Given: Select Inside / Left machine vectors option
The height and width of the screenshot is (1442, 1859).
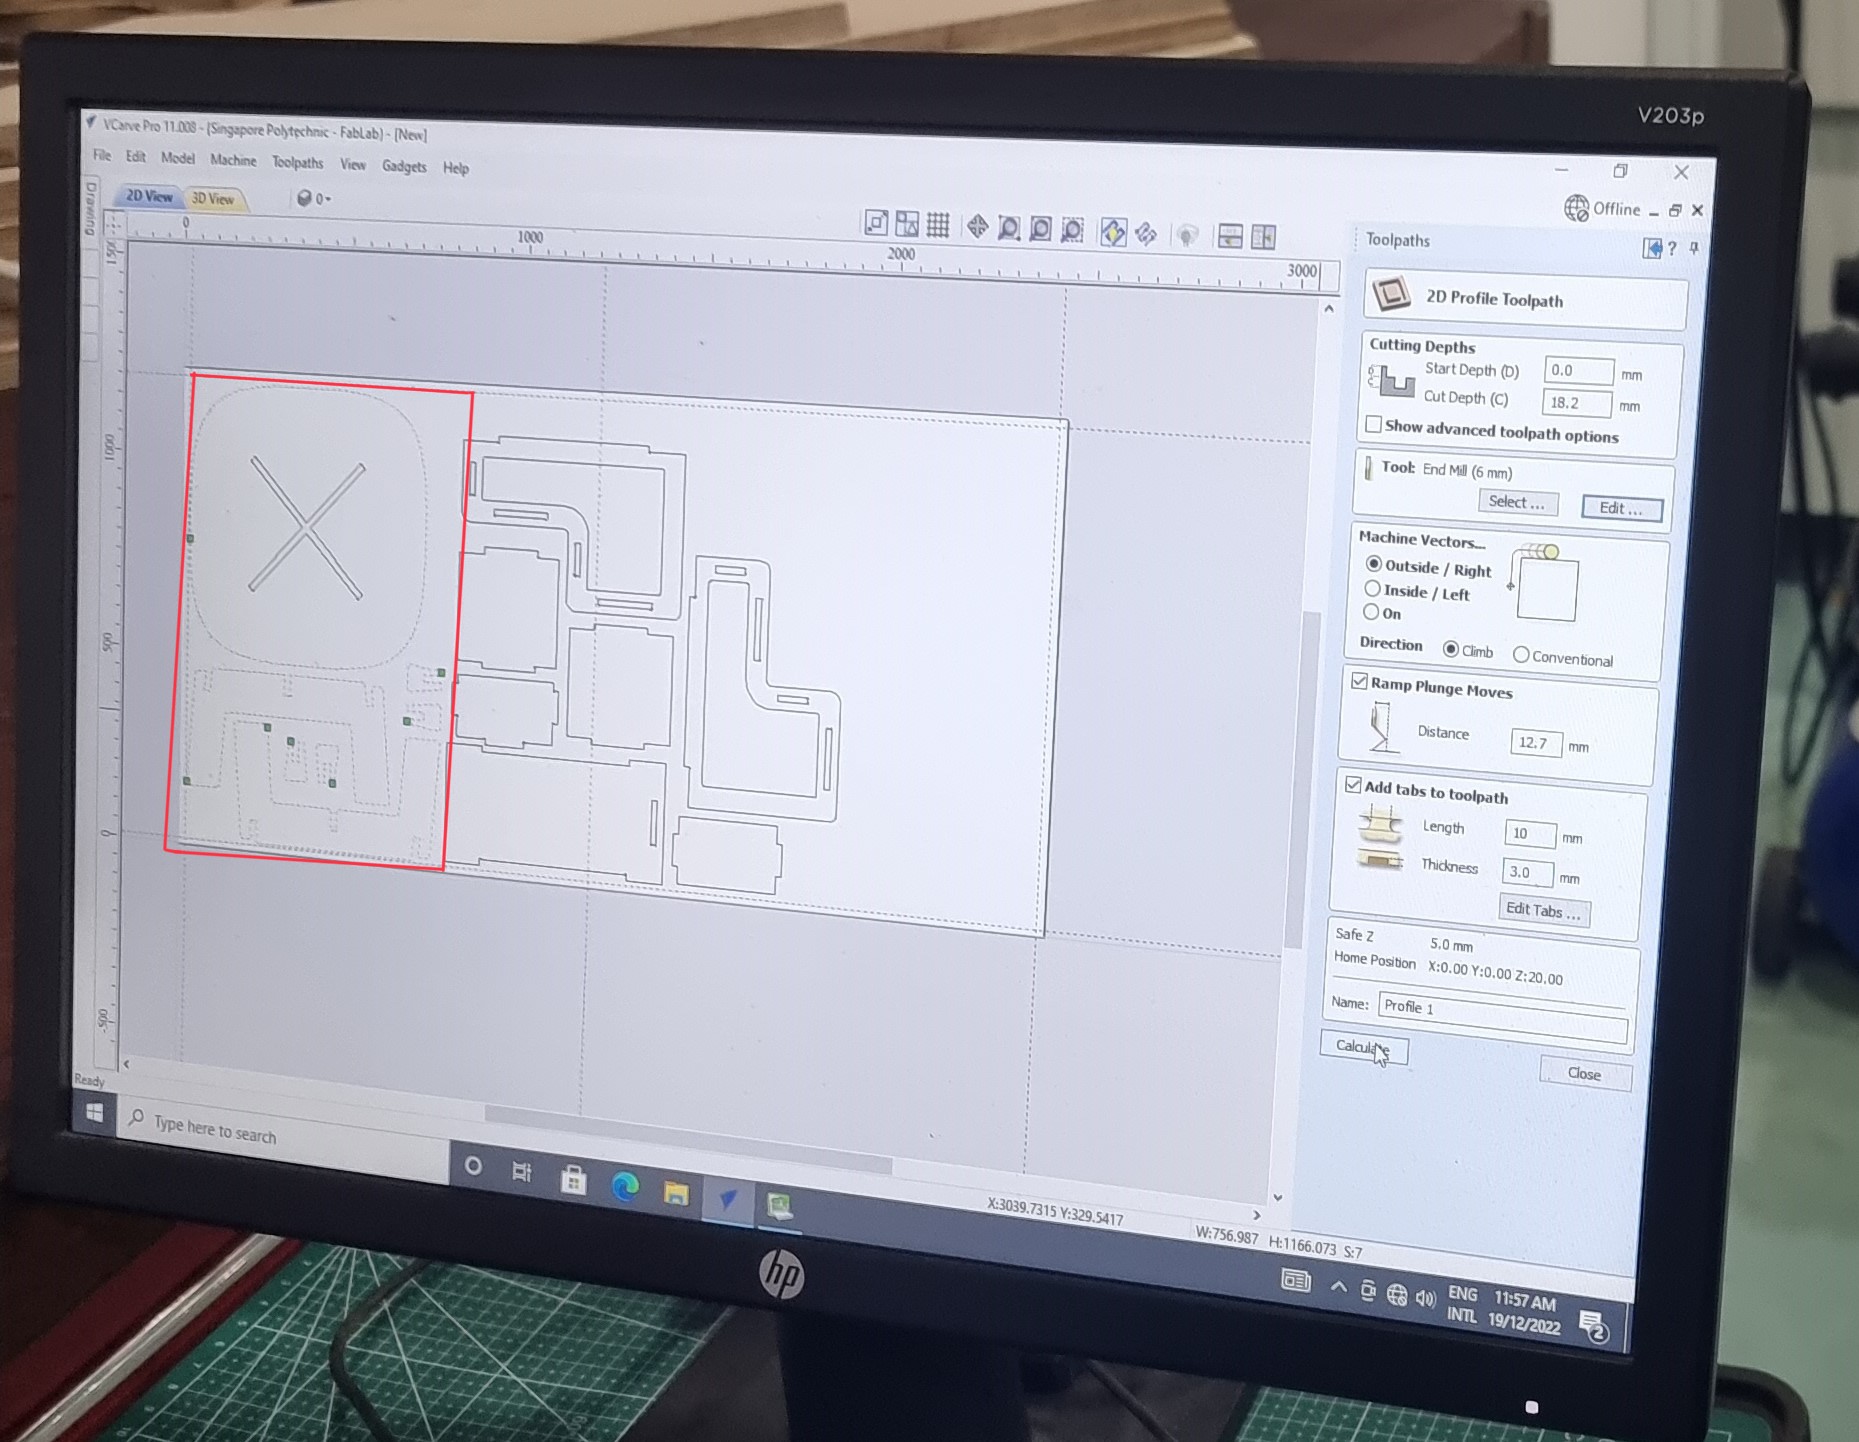Looking at the screenshot, I should (x=1373, y=589).
